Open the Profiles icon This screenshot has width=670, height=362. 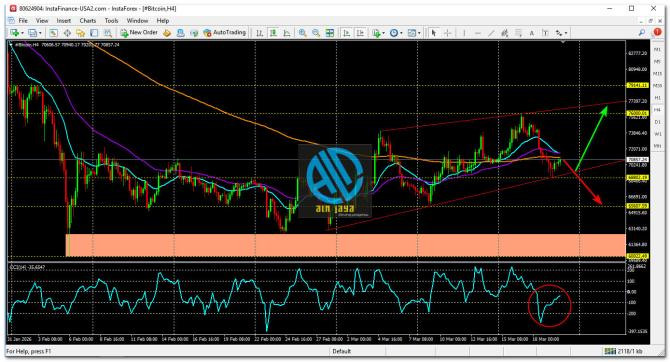32,33
